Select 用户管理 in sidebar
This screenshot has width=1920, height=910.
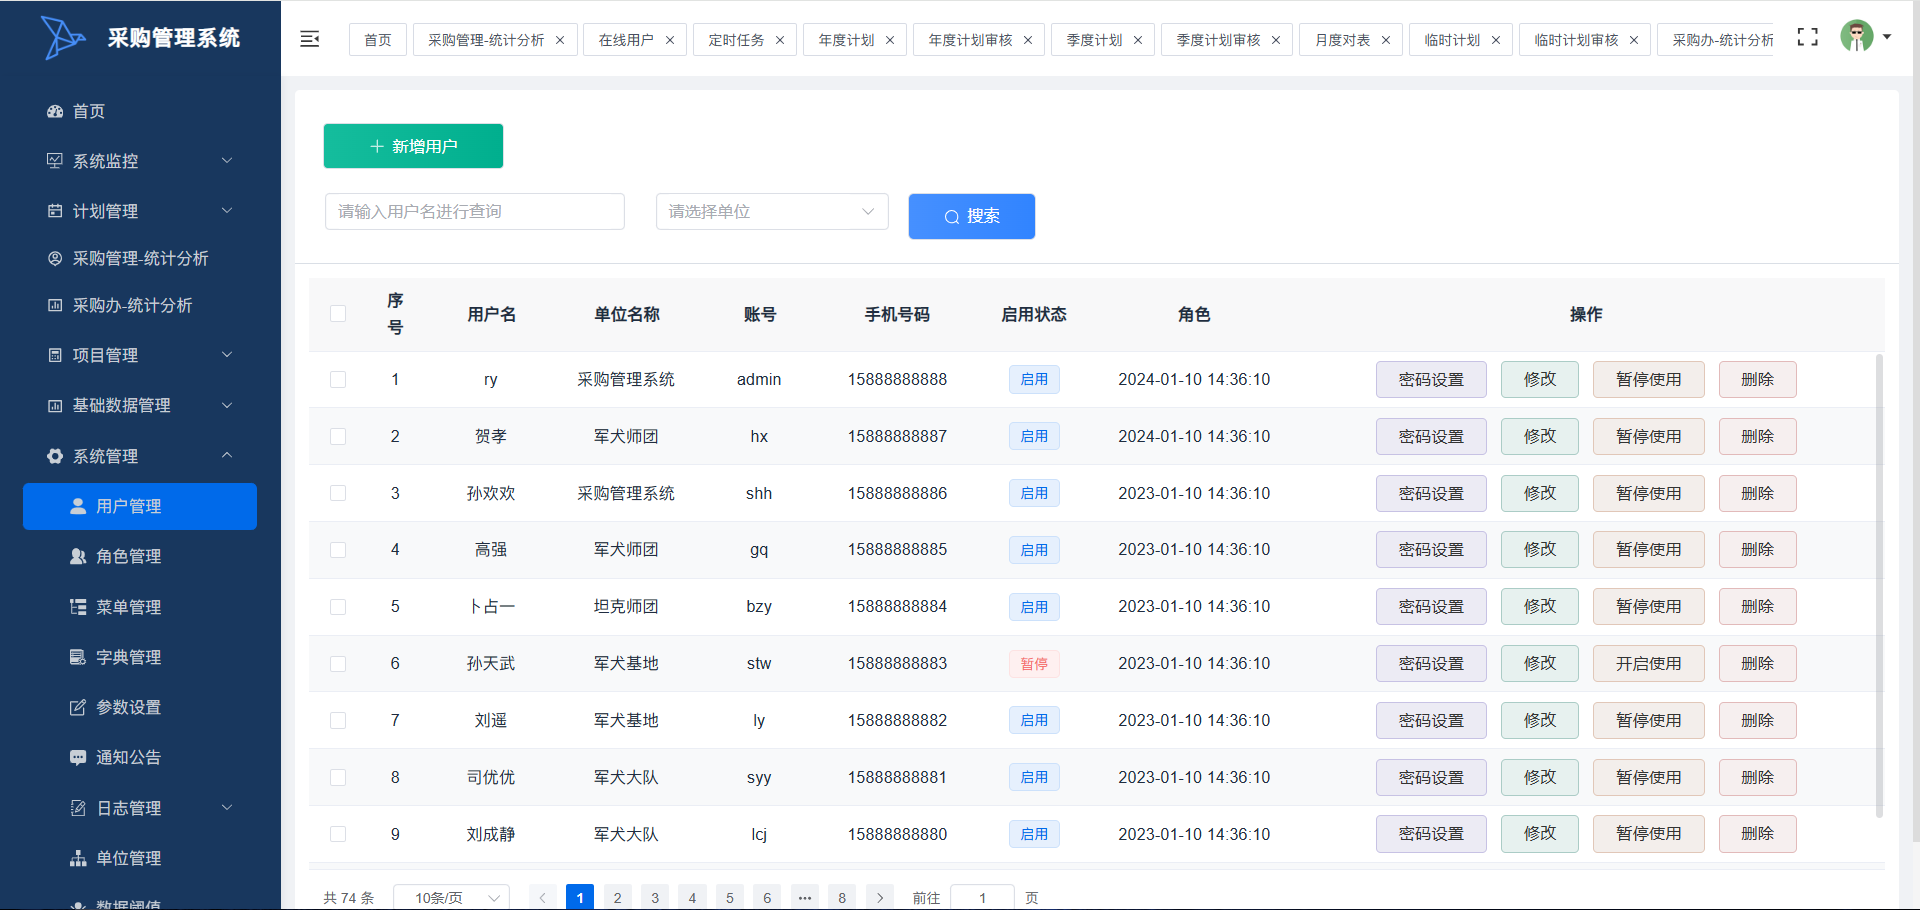140,506
